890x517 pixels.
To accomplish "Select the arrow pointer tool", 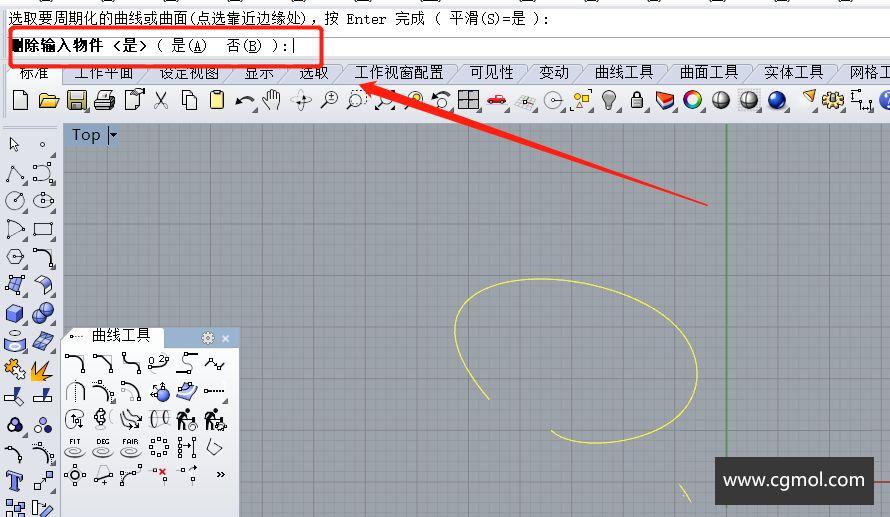I will coord(15,145).
